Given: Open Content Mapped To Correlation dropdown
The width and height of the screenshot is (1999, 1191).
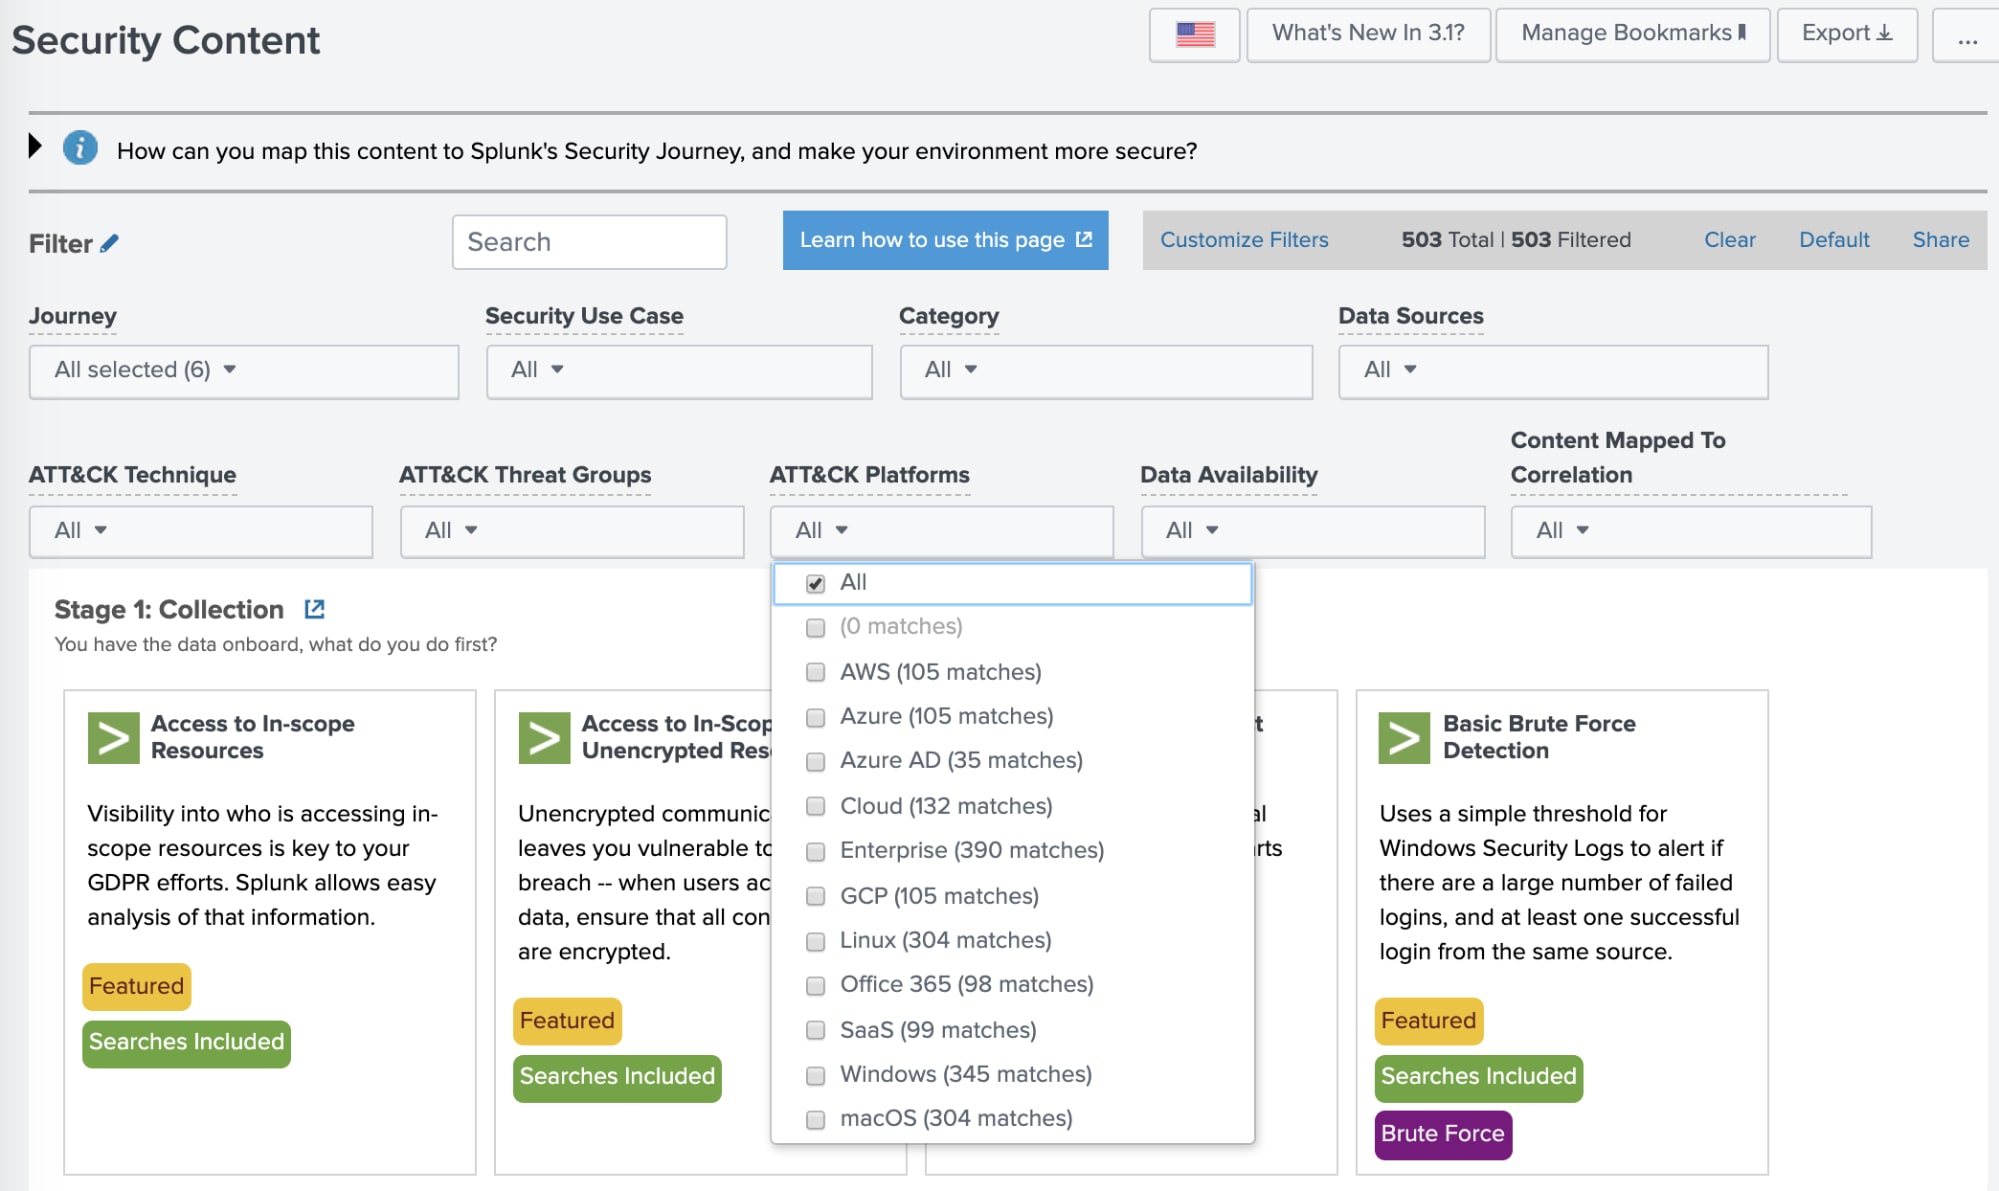Looking at the screenshot, I should click(x=1691, y=531).
